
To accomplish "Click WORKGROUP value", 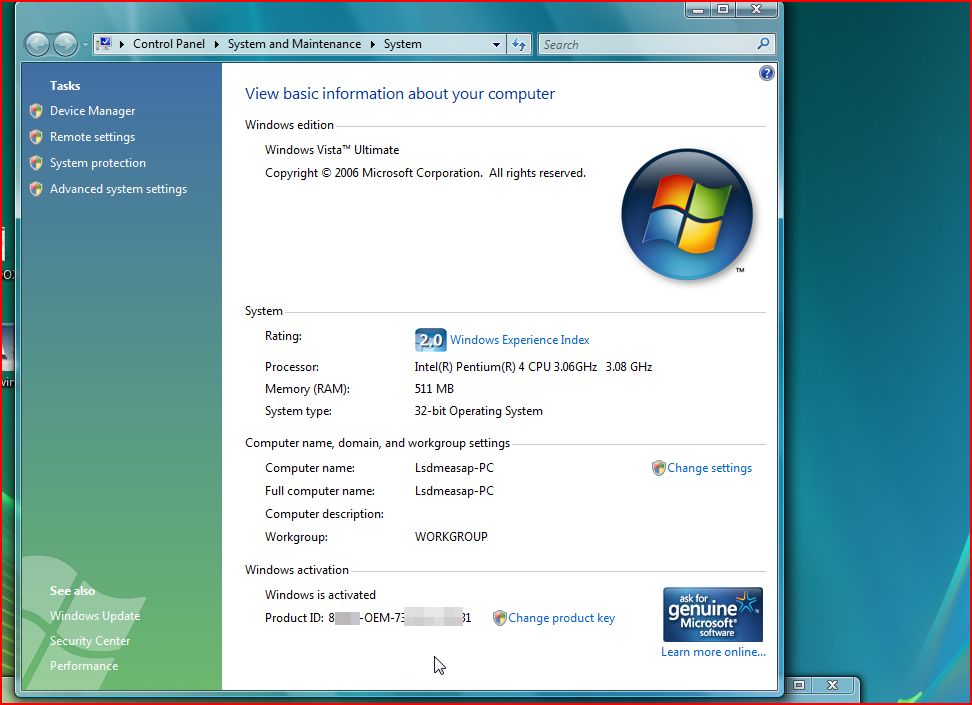I will coord(451,537).
